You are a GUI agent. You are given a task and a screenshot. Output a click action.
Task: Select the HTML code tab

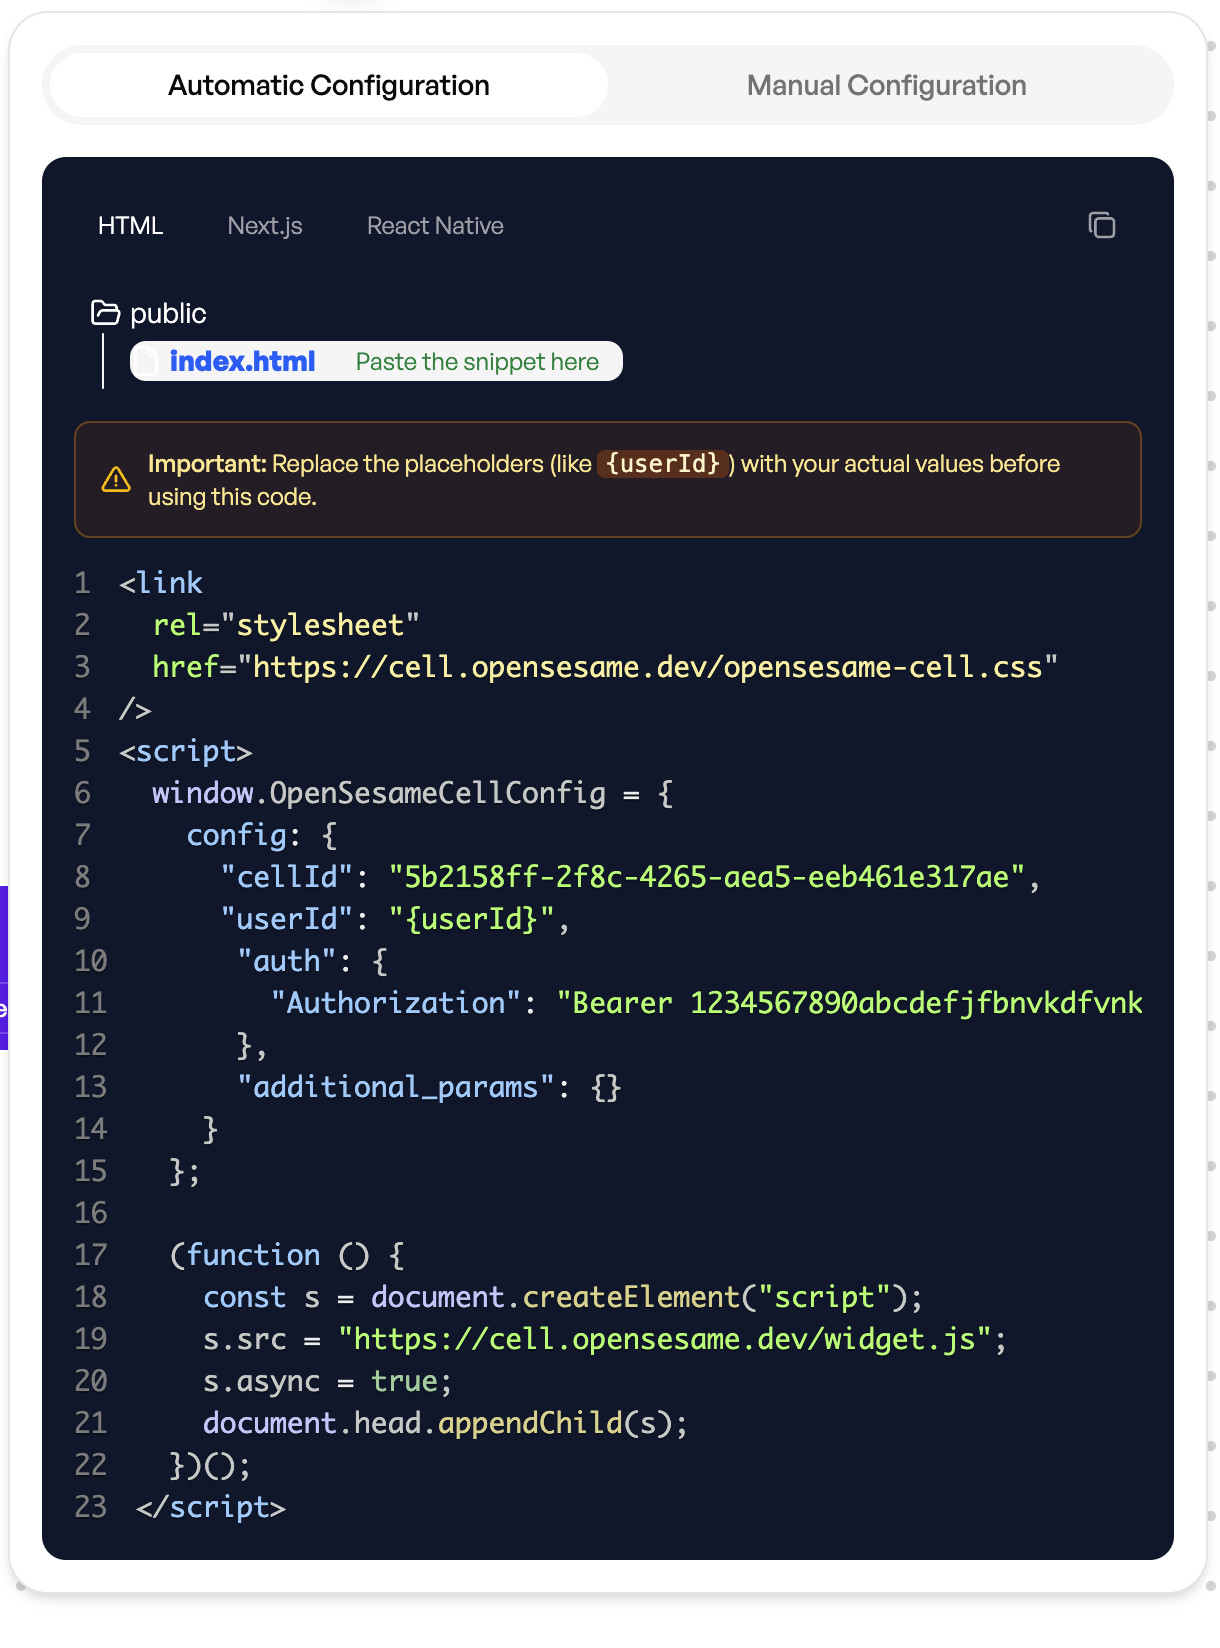pos(131,226)
